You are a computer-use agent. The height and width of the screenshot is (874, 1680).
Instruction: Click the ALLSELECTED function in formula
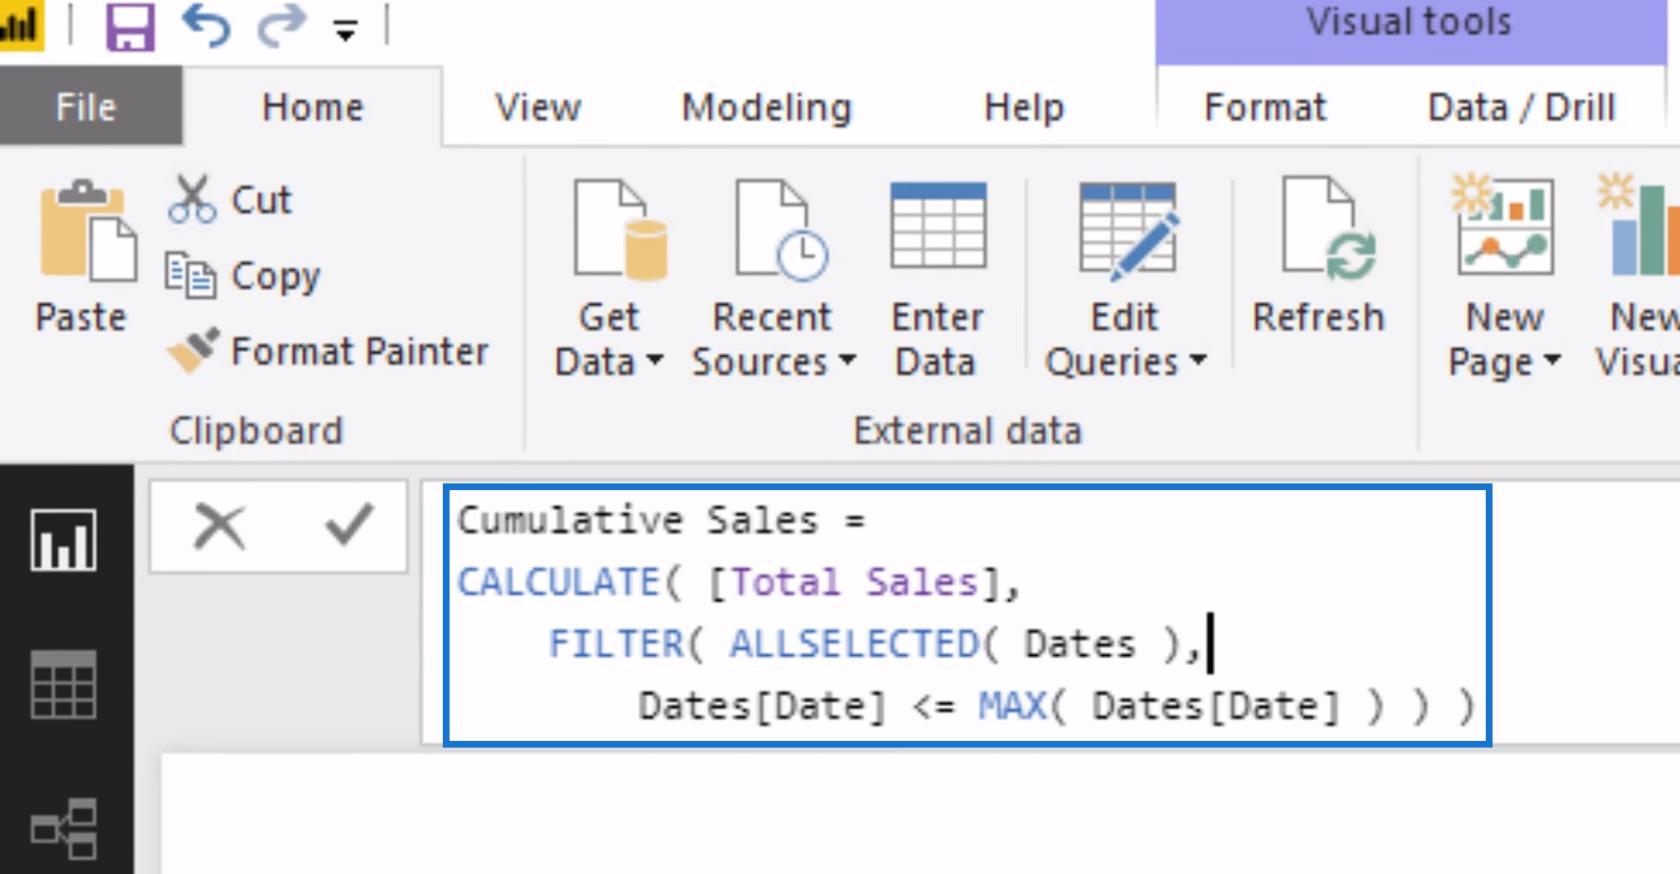tap(854, 644)
